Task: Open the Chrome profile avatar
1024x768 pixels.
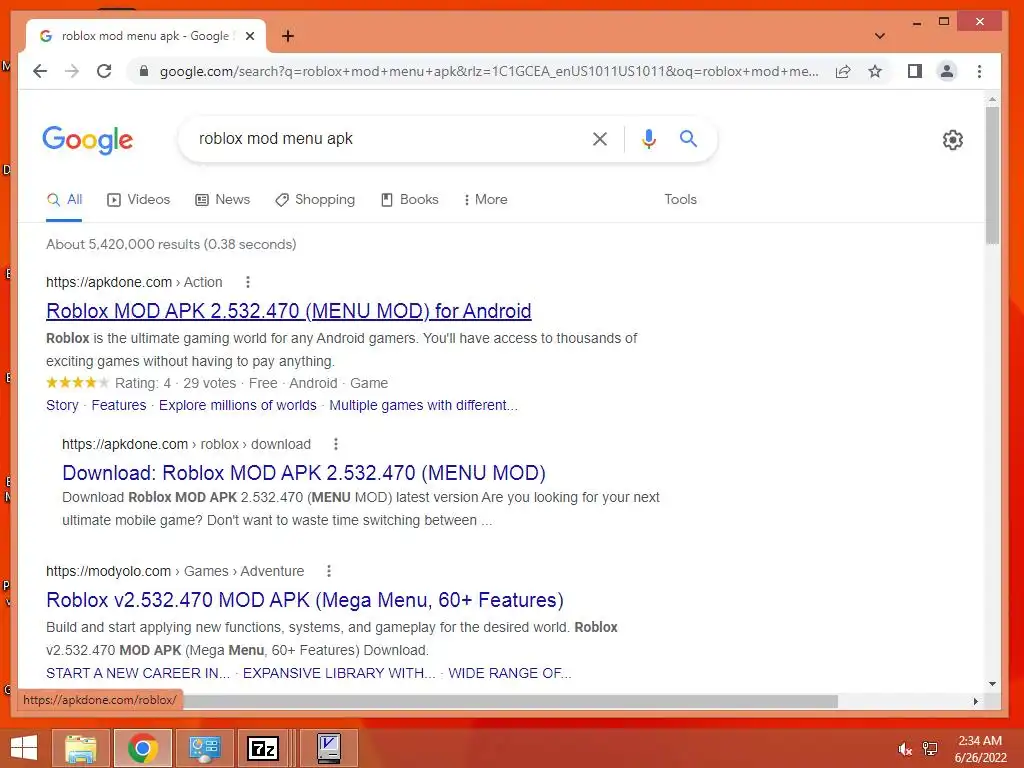Action: pyautogui.click(x=947, y=71)
